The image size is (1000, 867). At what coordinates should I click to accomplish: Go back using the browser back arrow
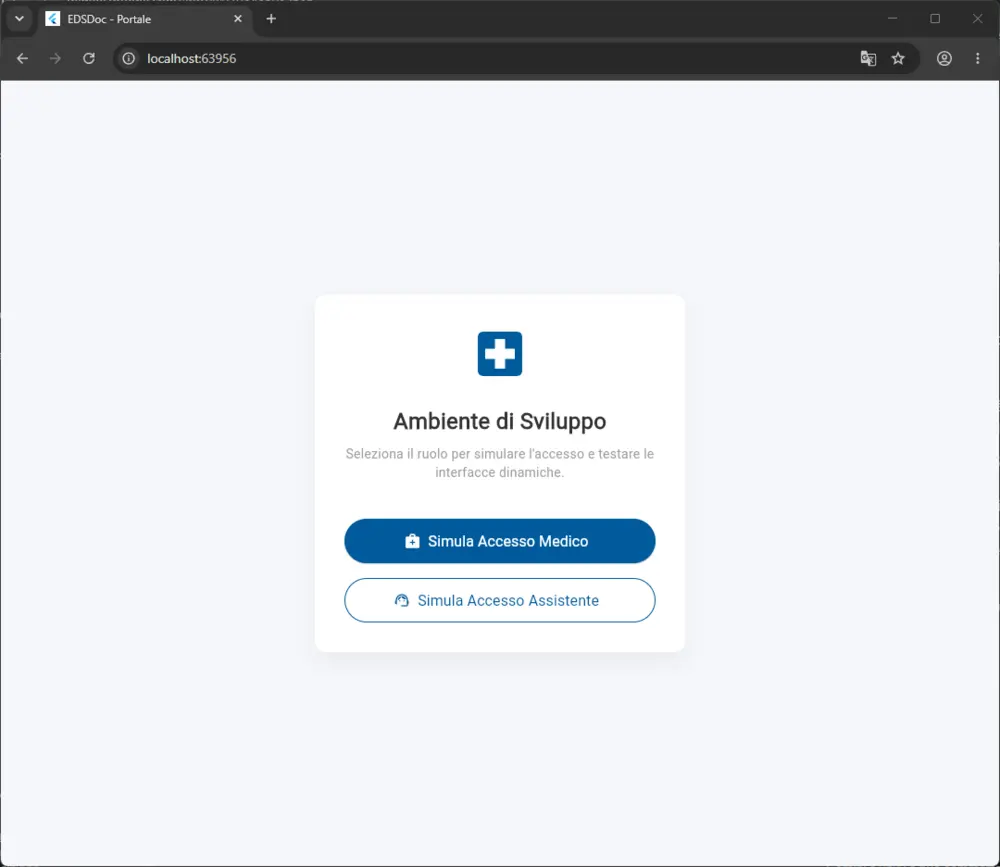[x=22, y=59]
